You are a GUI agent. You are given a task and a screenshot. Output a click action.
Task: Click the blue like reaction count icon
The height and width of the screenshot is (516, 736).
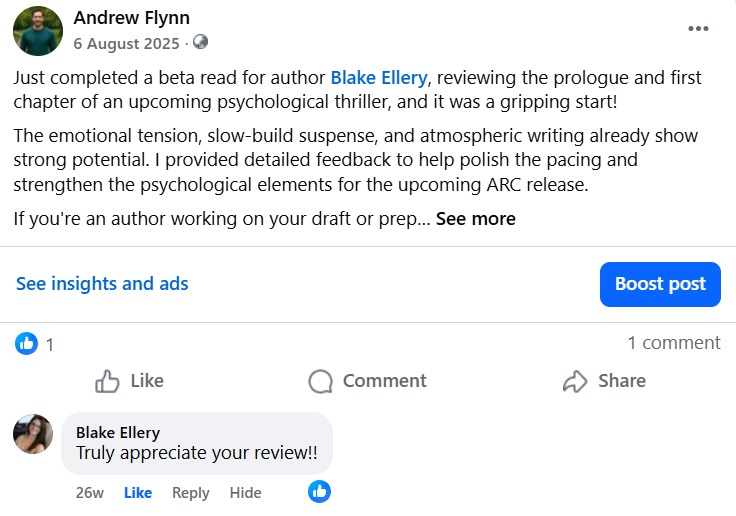coord(27,344)
